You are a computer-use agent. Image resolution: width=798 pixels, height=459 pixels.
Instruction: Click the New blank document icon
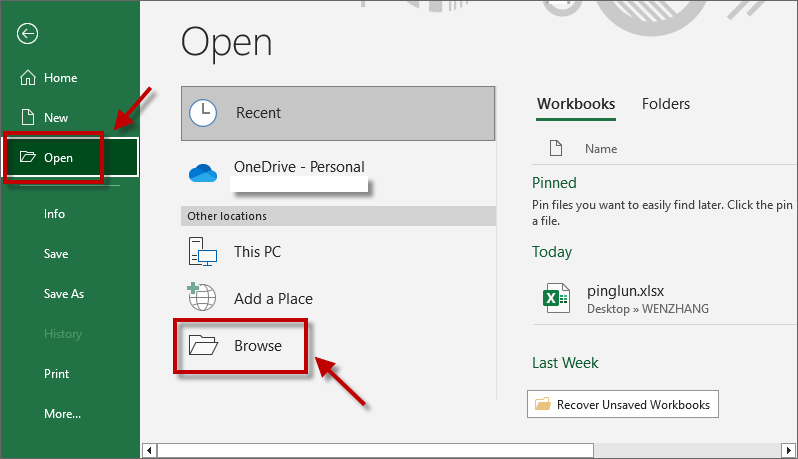coord(28,117)
